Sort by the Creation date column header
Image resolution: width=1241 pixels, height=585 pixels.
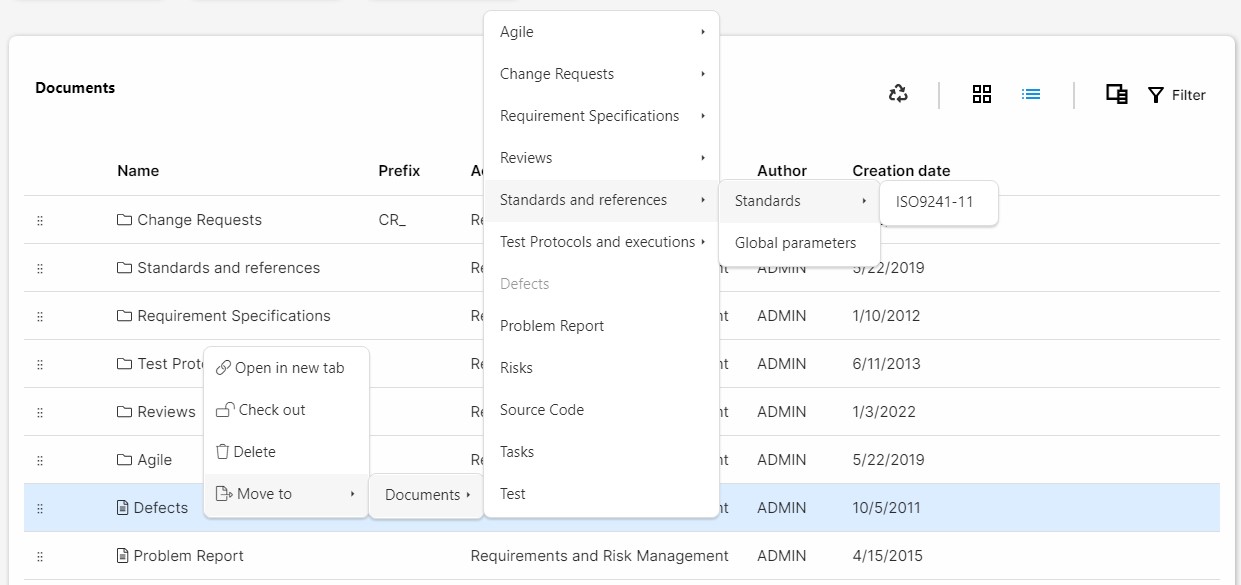(x=901, y=171)
